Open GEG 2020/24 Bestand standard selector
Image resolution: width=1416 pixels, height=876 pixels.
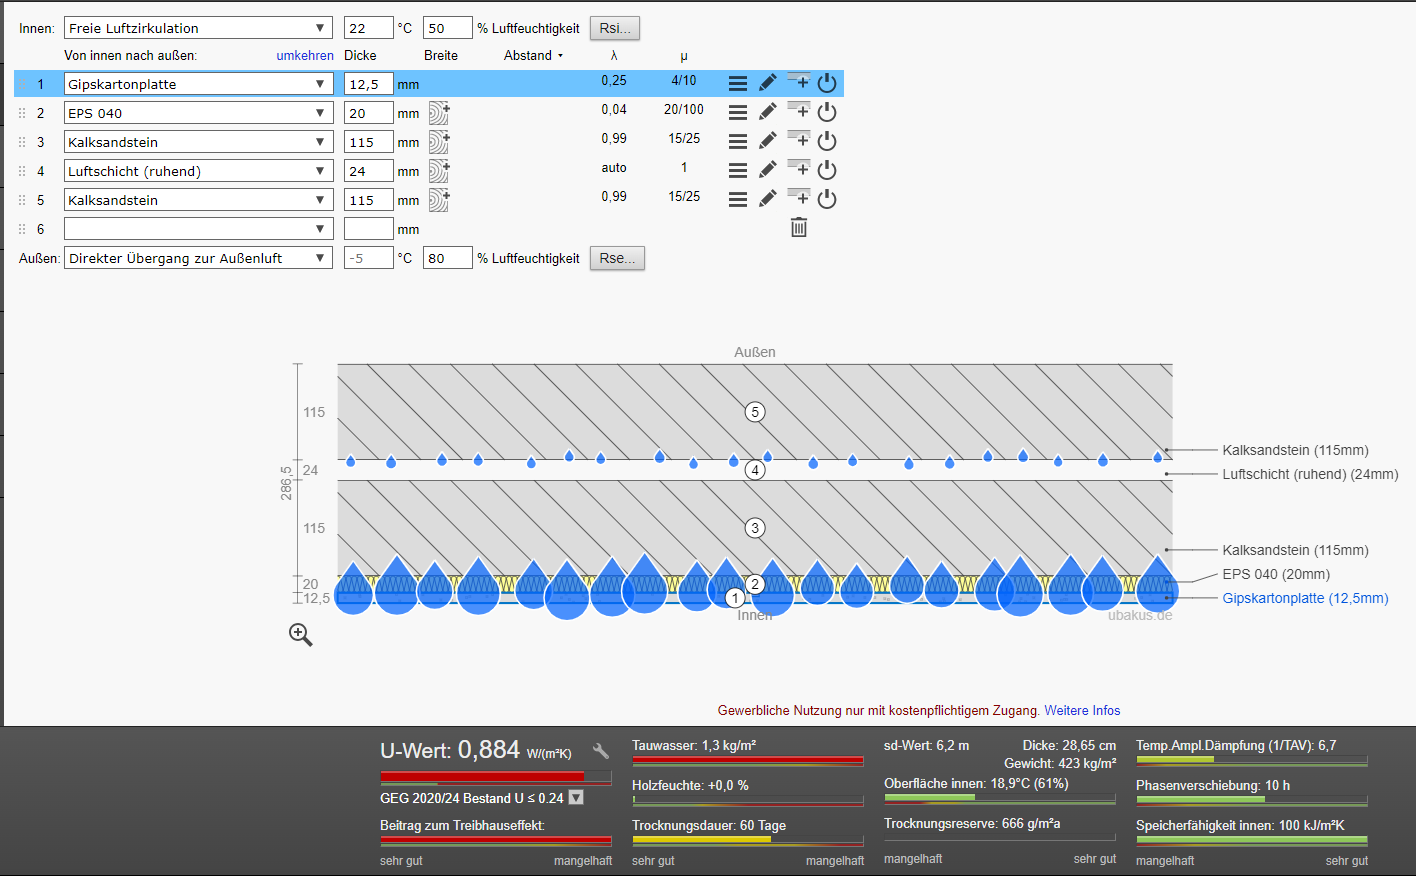click(x=576, y=798)
